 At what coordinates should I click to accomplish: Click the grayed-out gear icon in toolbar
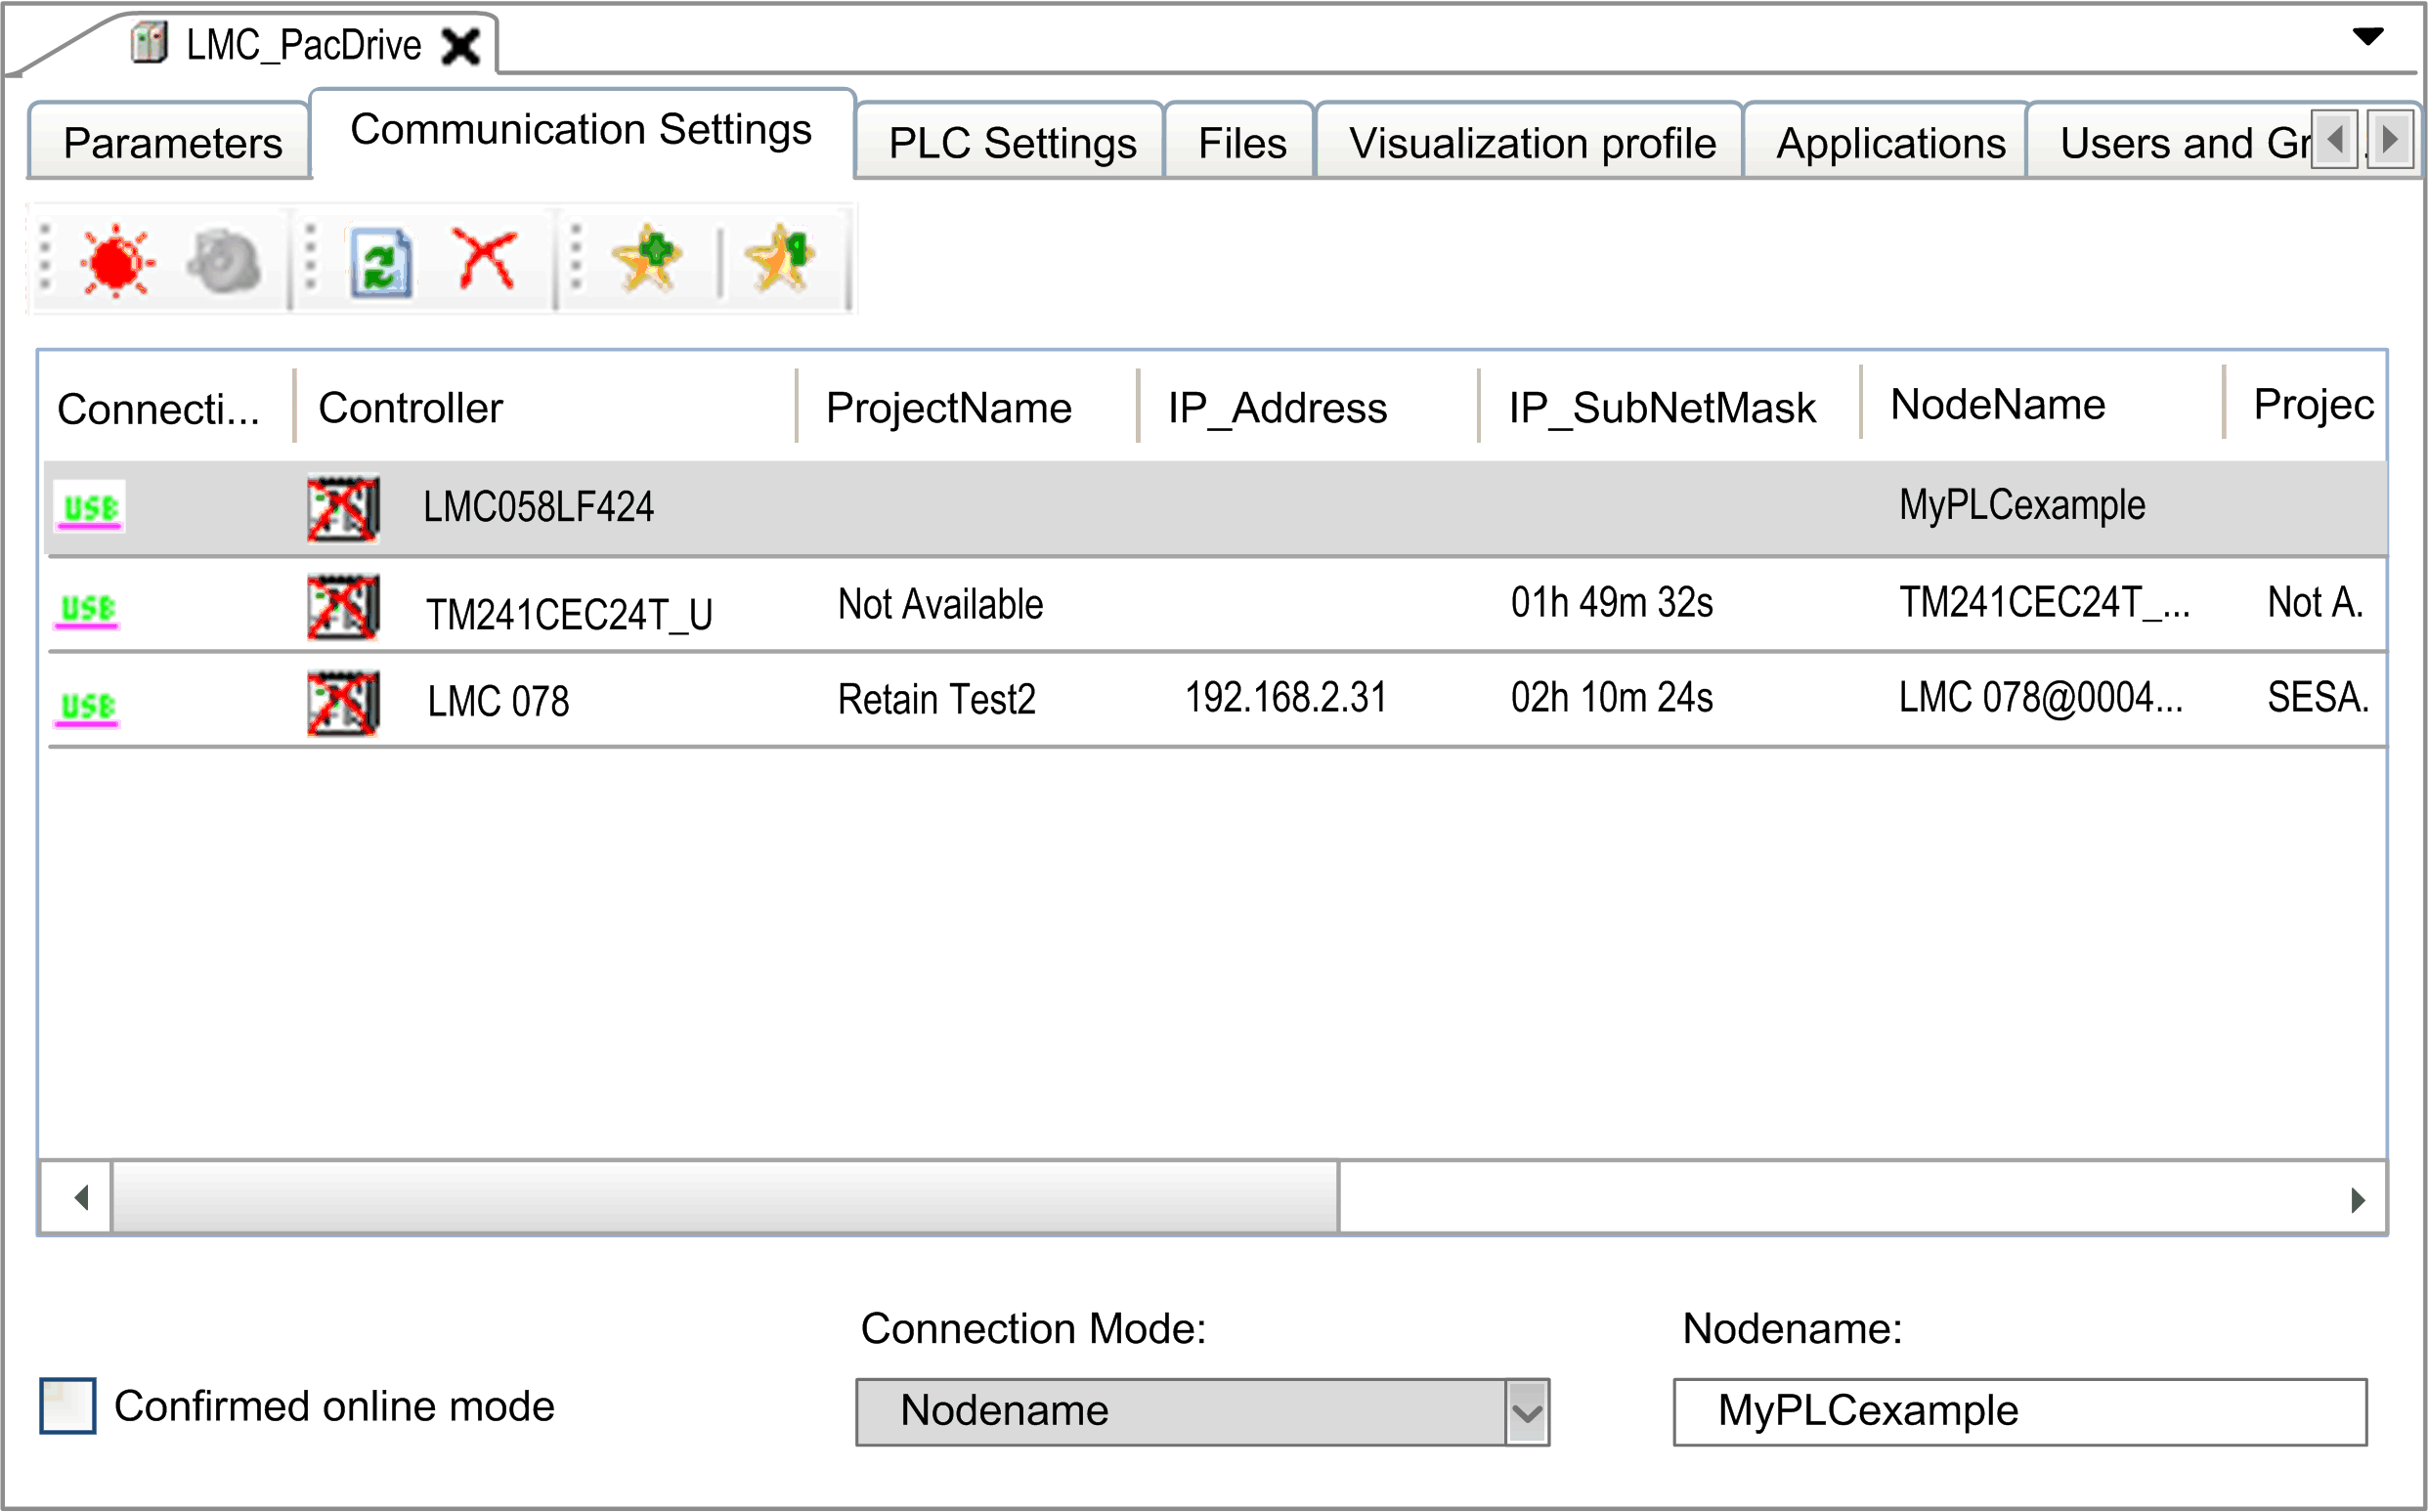point(224,261)
